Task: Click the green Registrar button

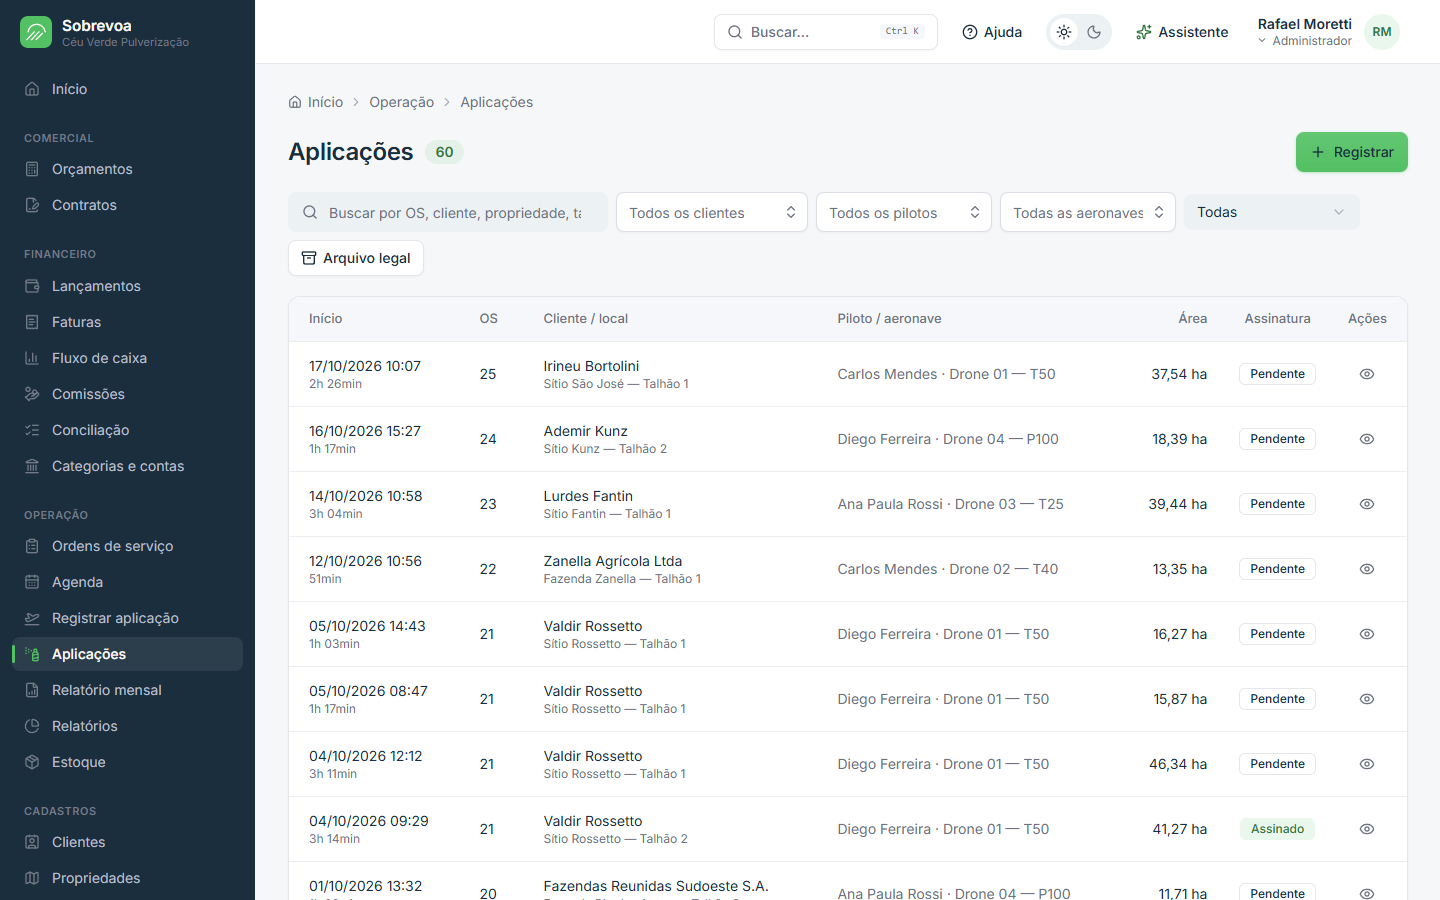Action: click(1352, 152)
